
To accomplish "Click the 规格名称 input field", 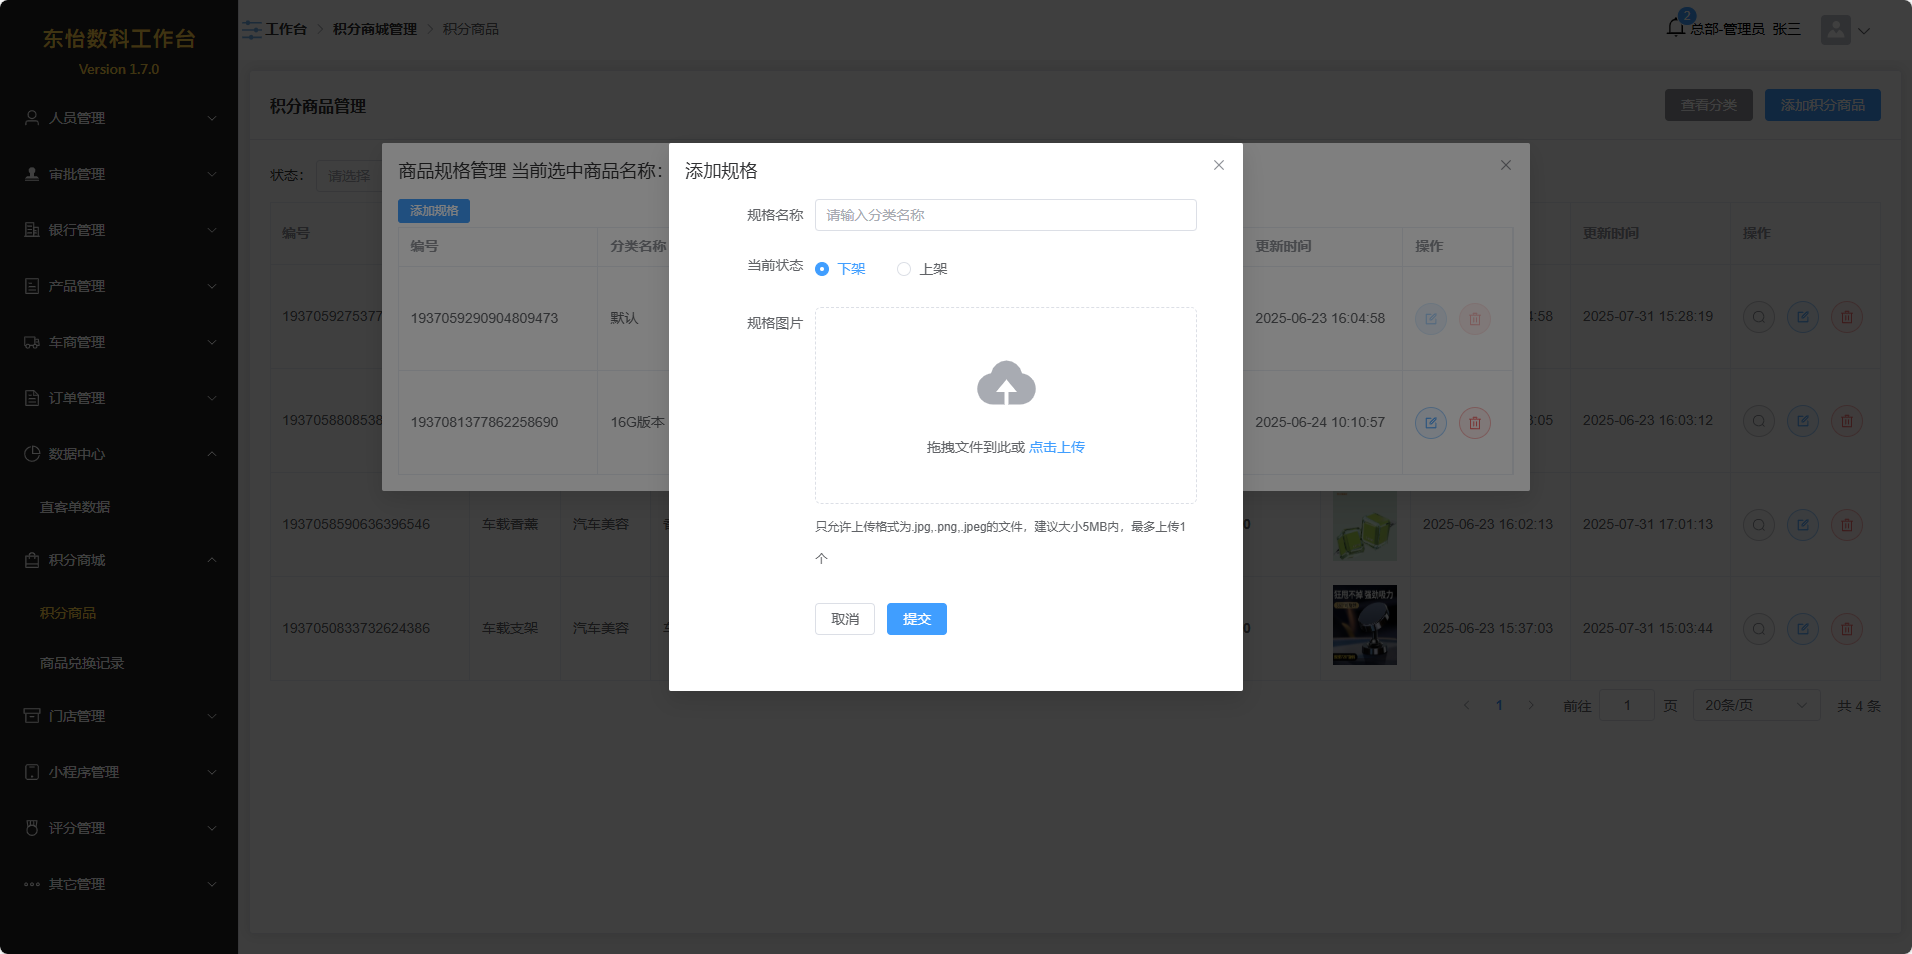I will pyautogui.click(x=1005, y=215).
